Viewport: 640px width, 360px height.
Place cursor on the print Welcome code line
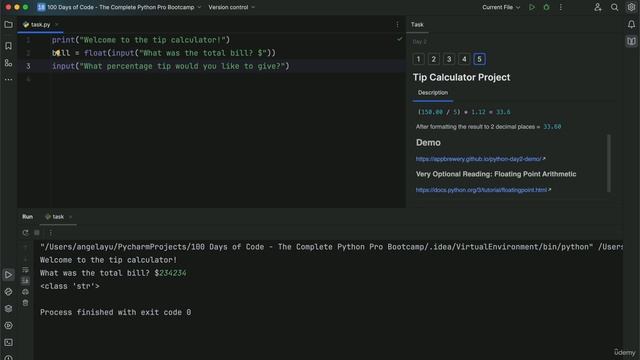pos(141,40)
